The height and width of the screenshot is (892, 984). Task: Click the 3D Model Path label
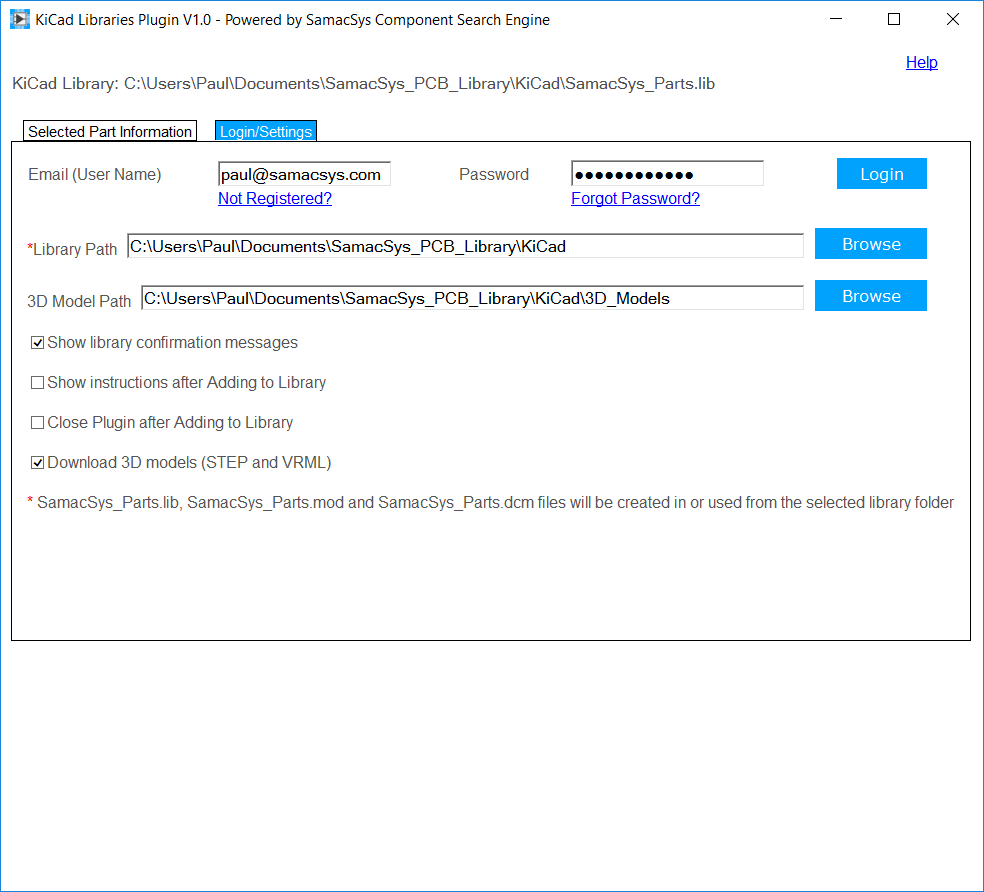tap(79, 301)
